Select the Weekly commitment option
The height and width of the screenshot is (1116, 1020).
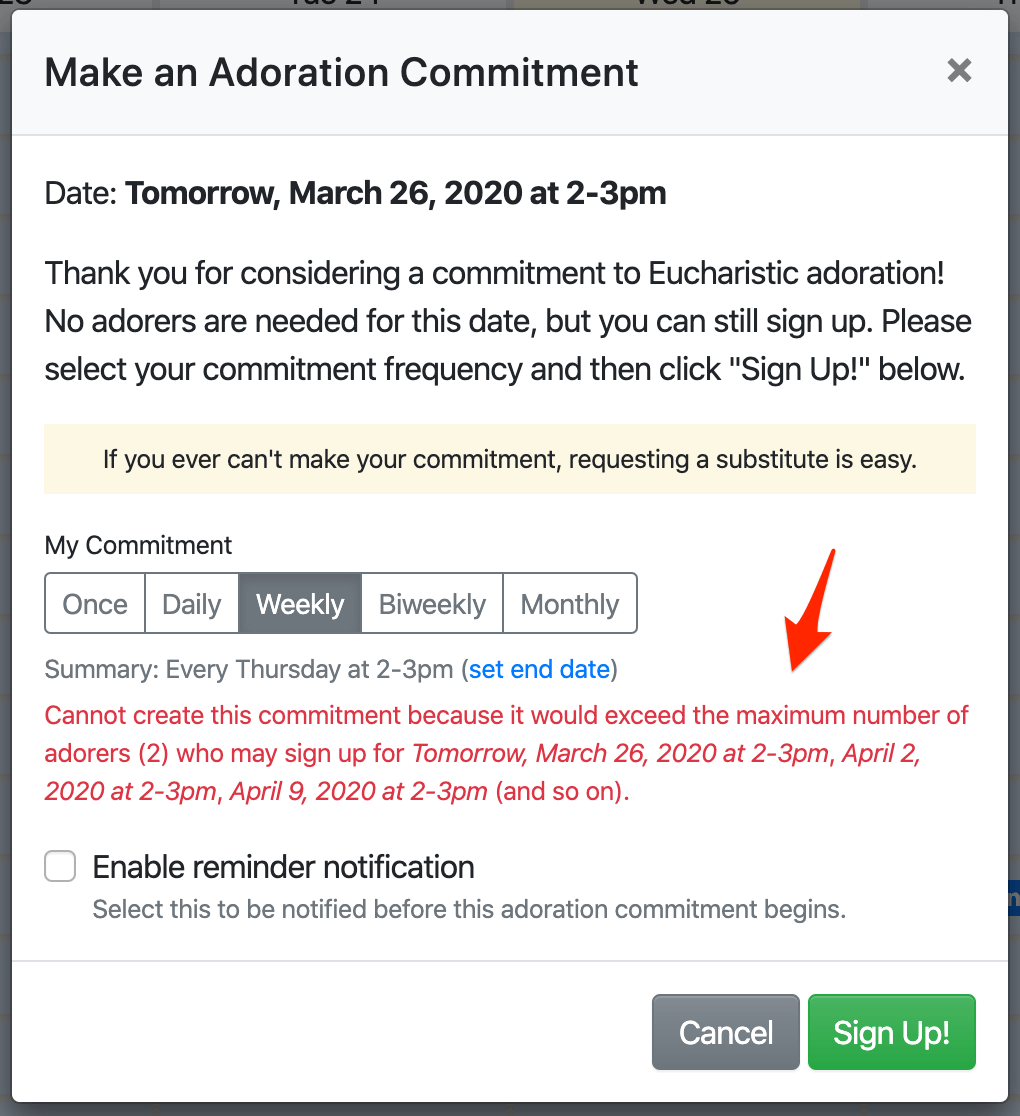[299, 603]
